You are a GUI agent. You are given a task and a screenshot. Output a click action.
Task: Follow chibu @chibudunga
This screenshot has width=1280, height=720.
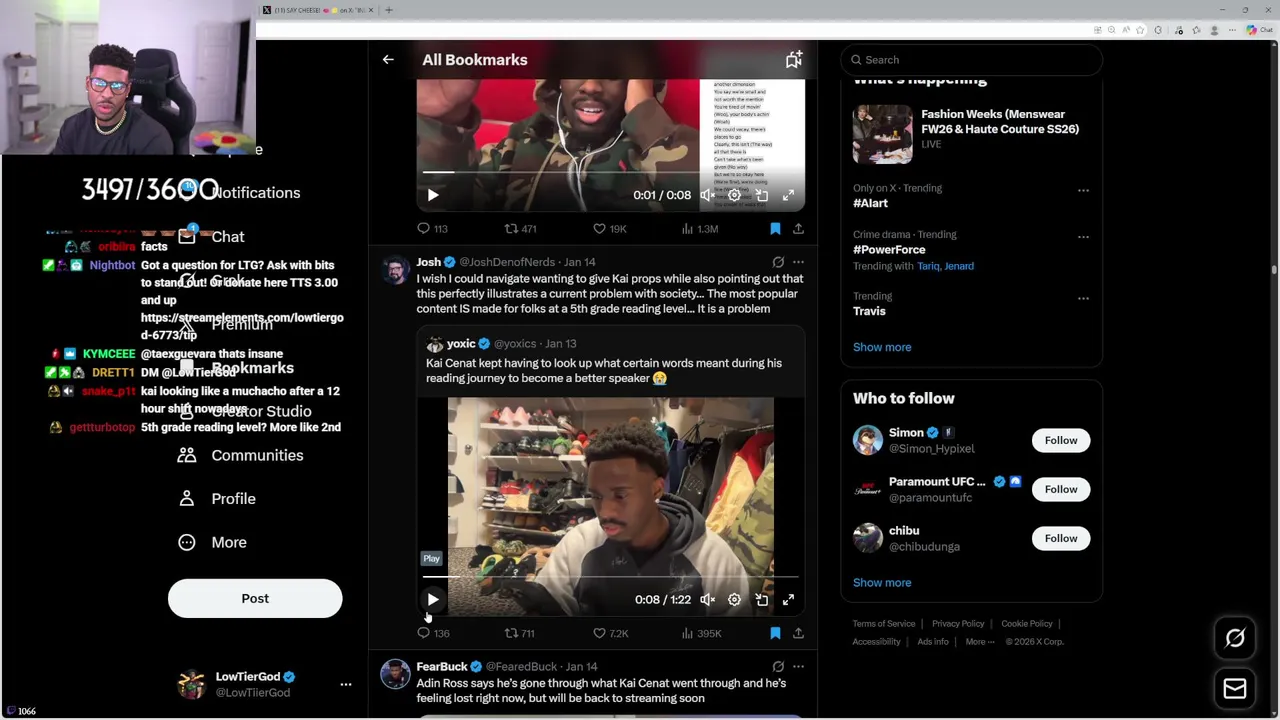coord(1061,538)
